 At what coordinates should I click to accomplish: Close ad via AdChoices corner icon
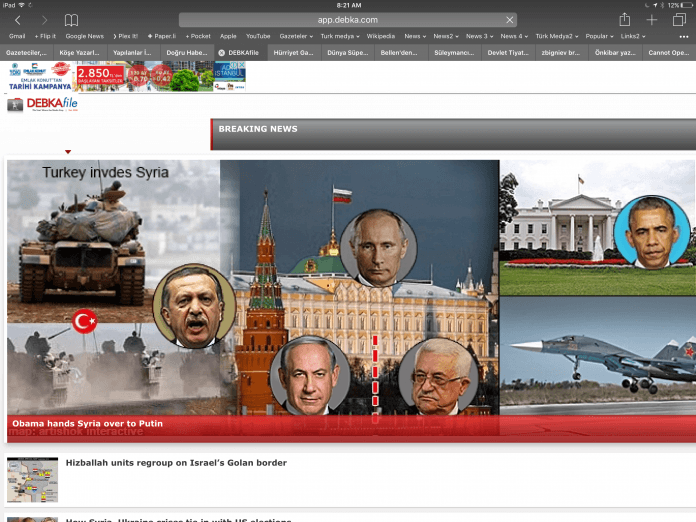coord(239,65)
